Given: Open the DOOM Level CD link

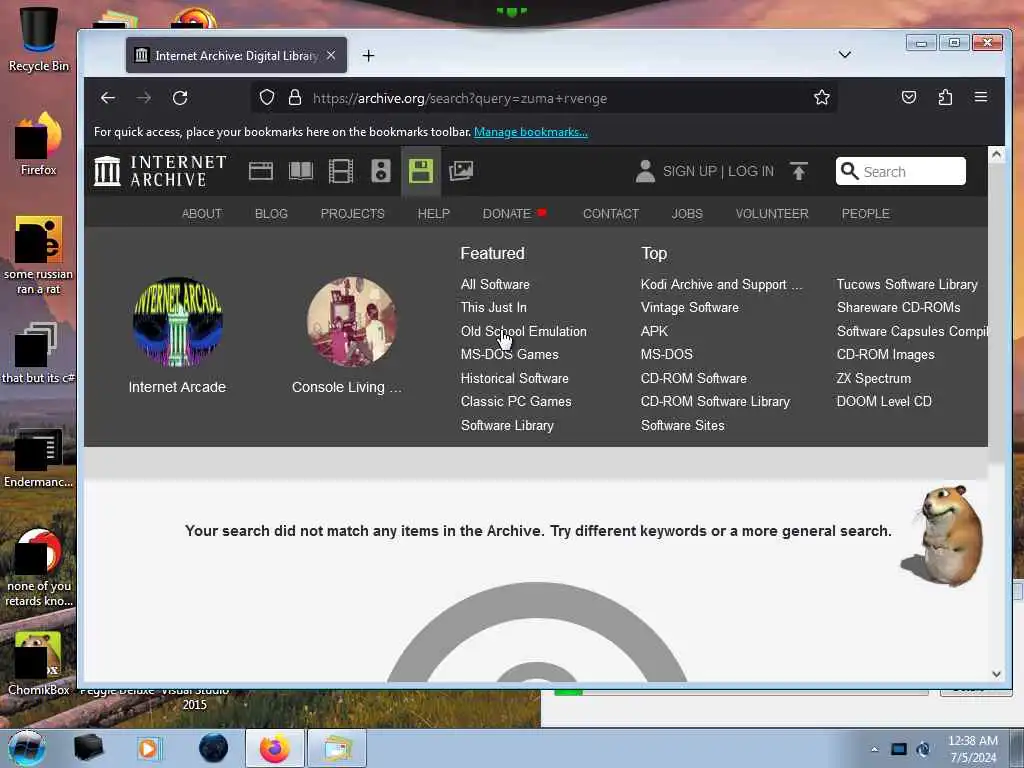Looking at the screenshot, I should tap(884, 401).
